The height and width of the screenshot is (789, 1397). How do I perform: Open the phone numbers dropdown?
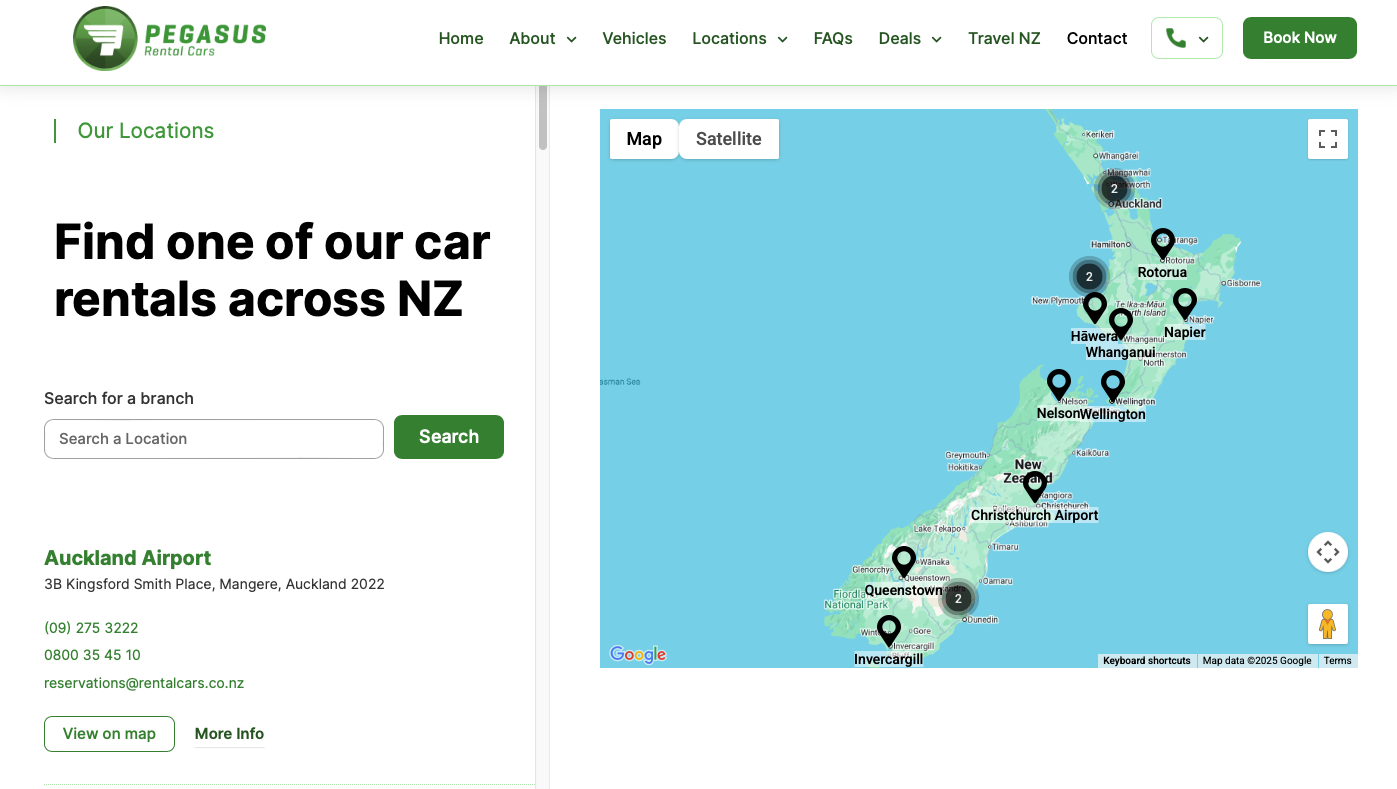(1187, 38)
